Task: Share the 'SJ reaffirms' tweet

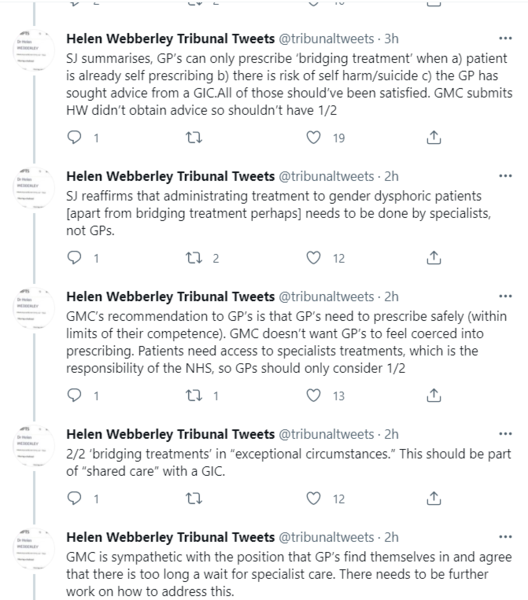Action: [433, 258]
